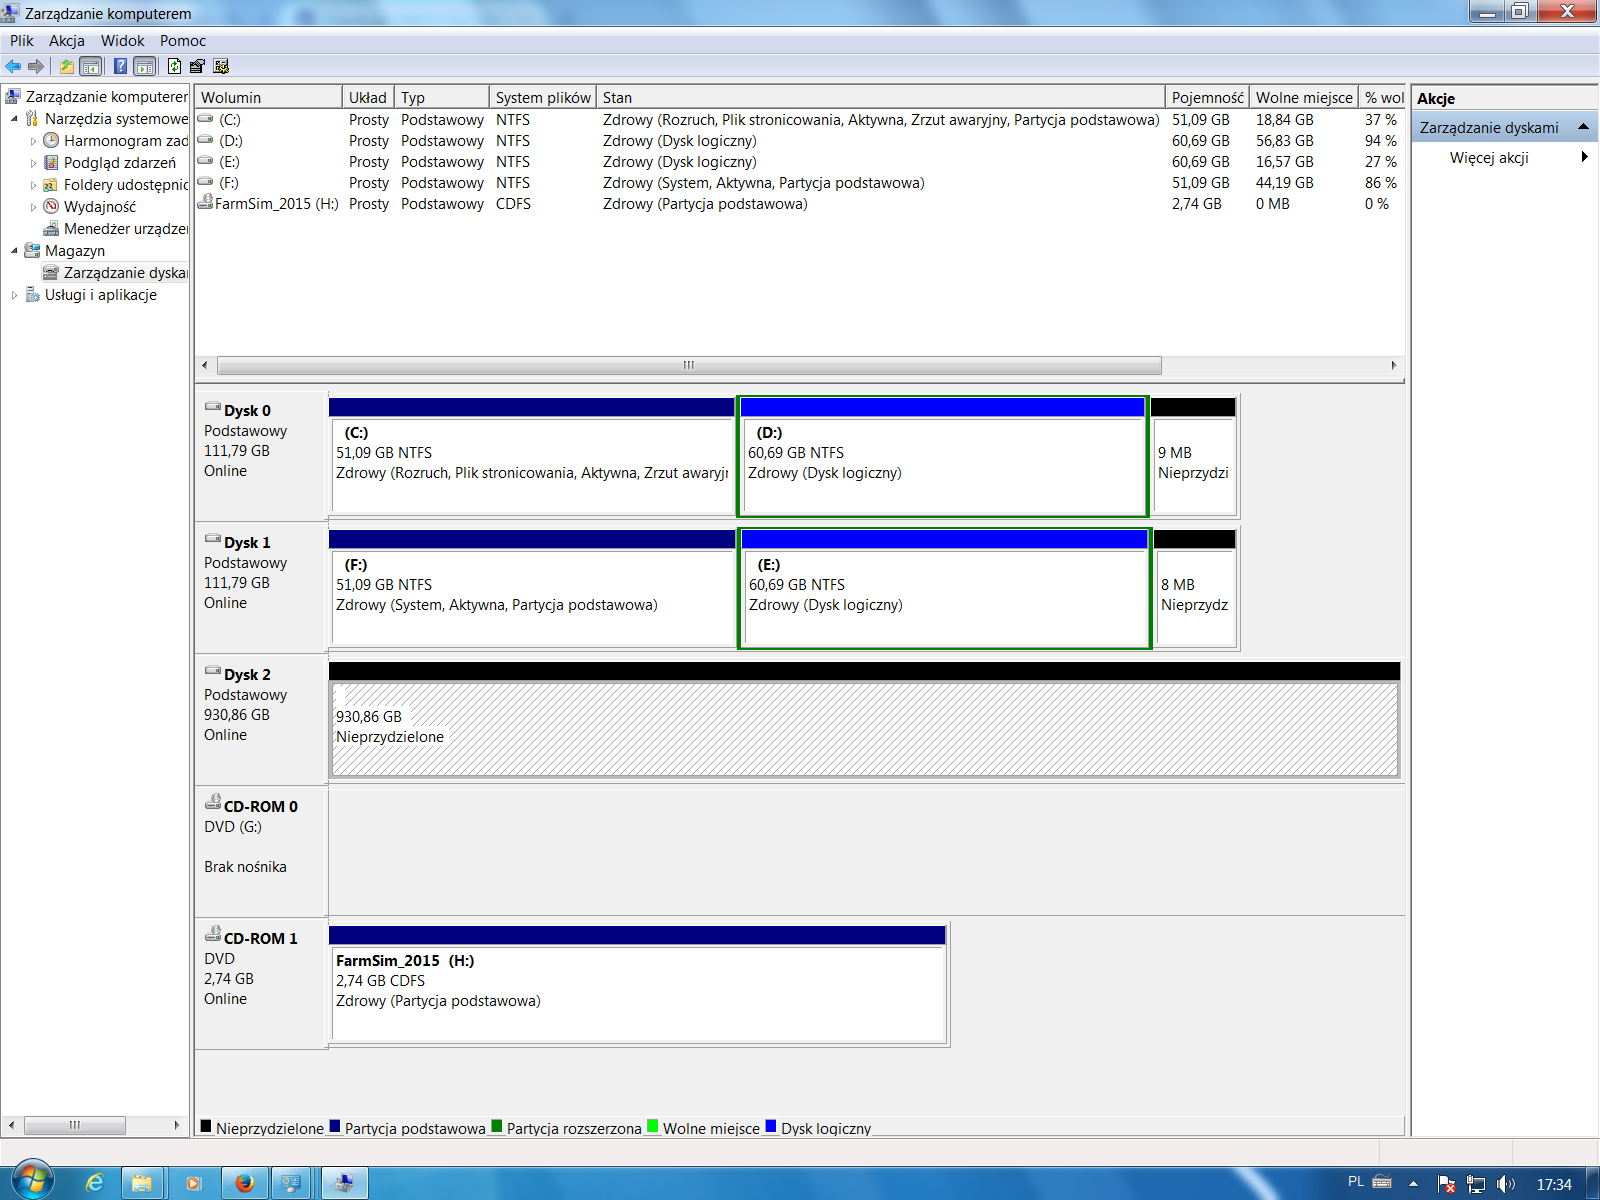Select the 9 MB unallocated block
Image resolution: width=1600 pixels, height=1200 pixels.
(x=1193, y=456)
